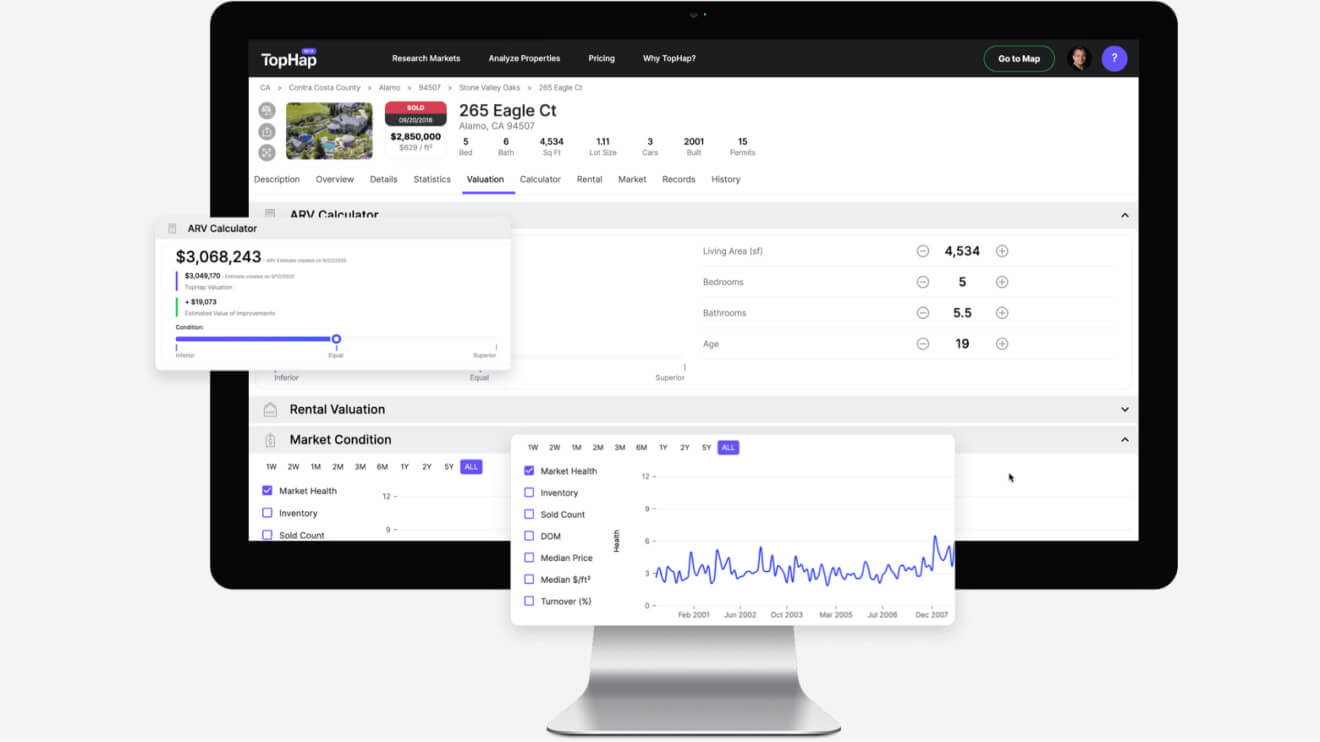The height and width of the screenshot is (742, 1320).
Task: Click Superior end of popup Condition slider
Action: pyautogui.click(x=484, y=356)
